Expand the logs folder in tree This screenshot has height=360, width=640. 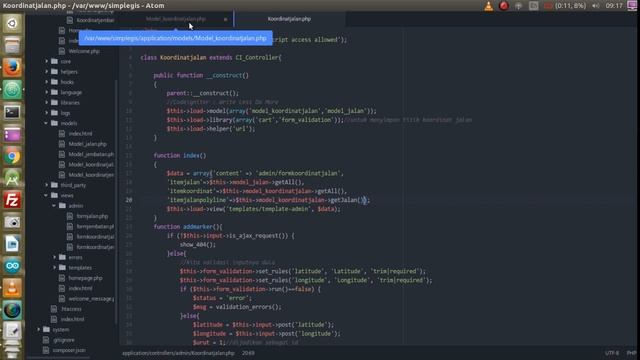pos(47,113)
